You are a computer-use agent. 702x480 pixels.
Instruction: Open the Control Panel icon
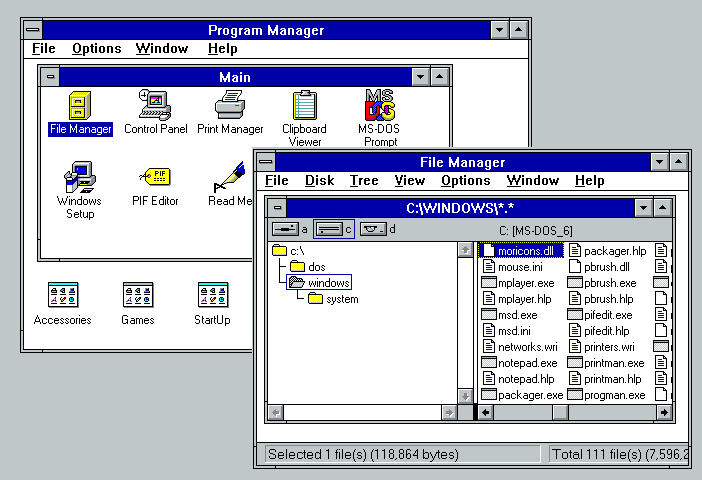tap(155, 105)
